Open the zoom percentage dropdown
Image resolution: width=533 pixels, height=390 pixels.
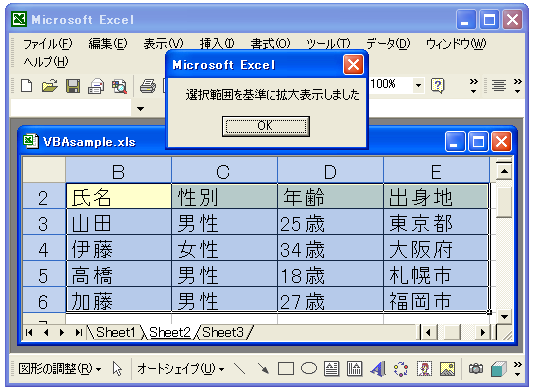tap(418, 85)
